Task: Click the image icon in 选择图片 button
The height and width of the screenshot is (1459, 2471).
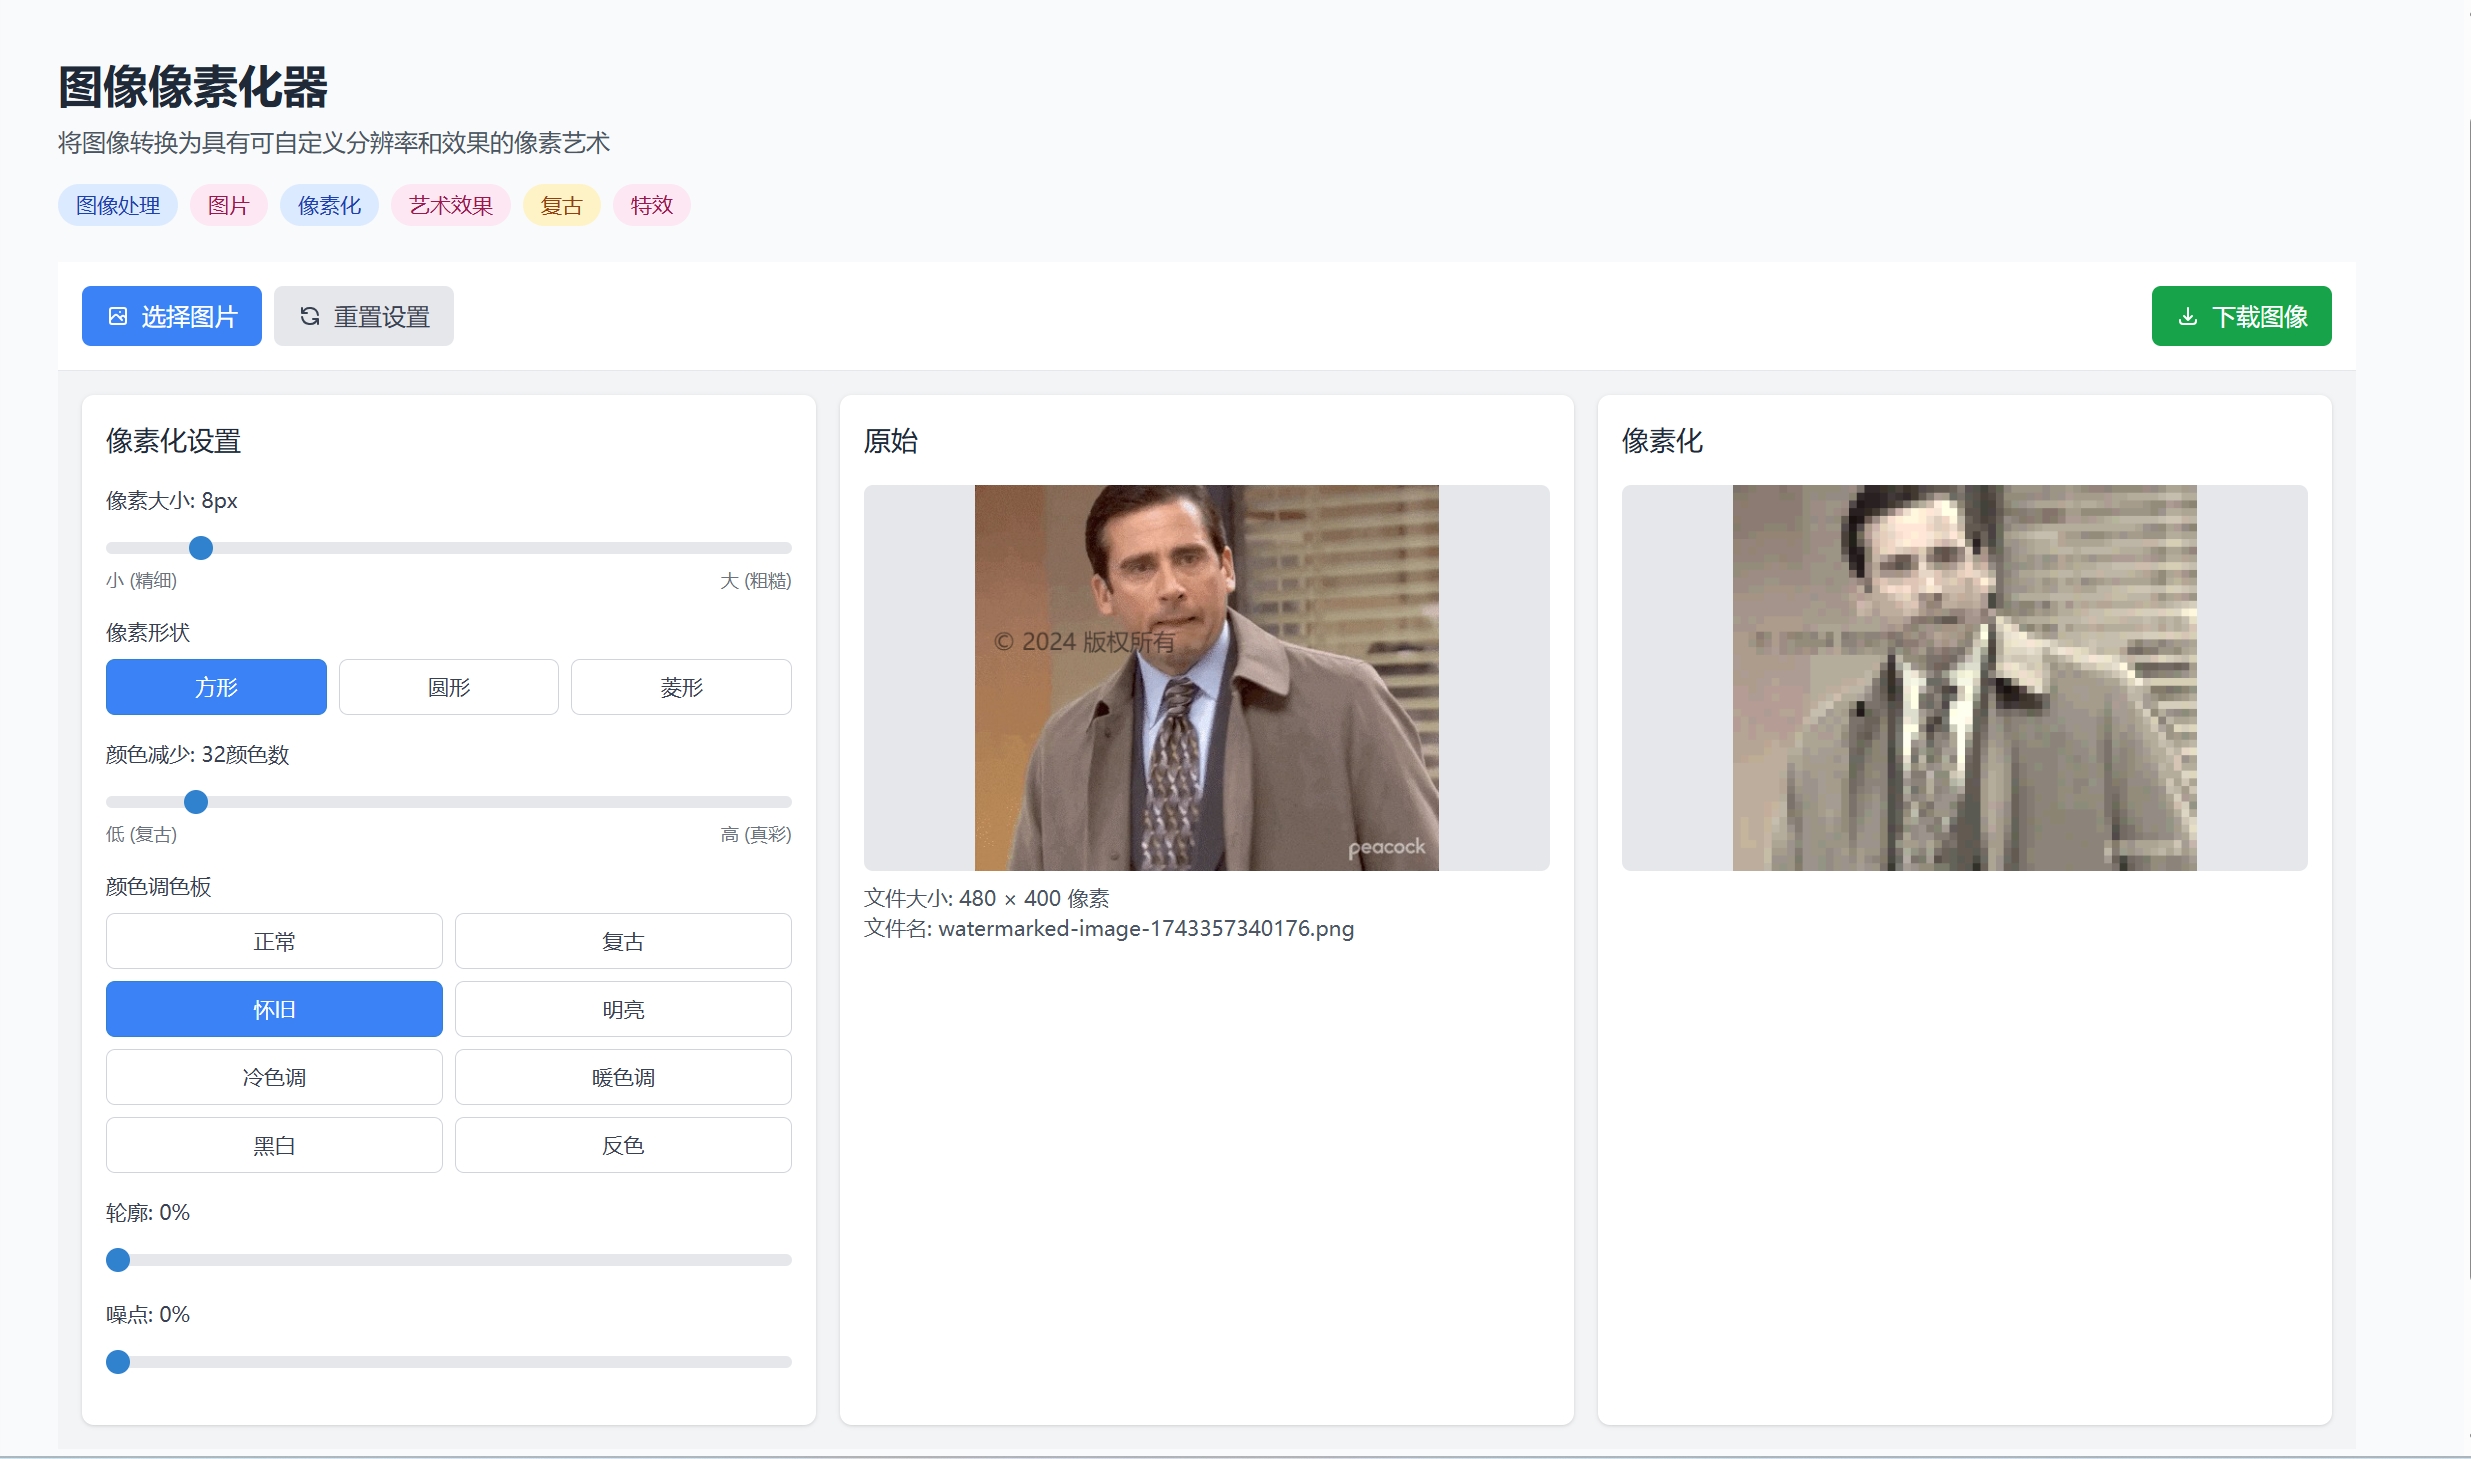Action: click(118, 316)
